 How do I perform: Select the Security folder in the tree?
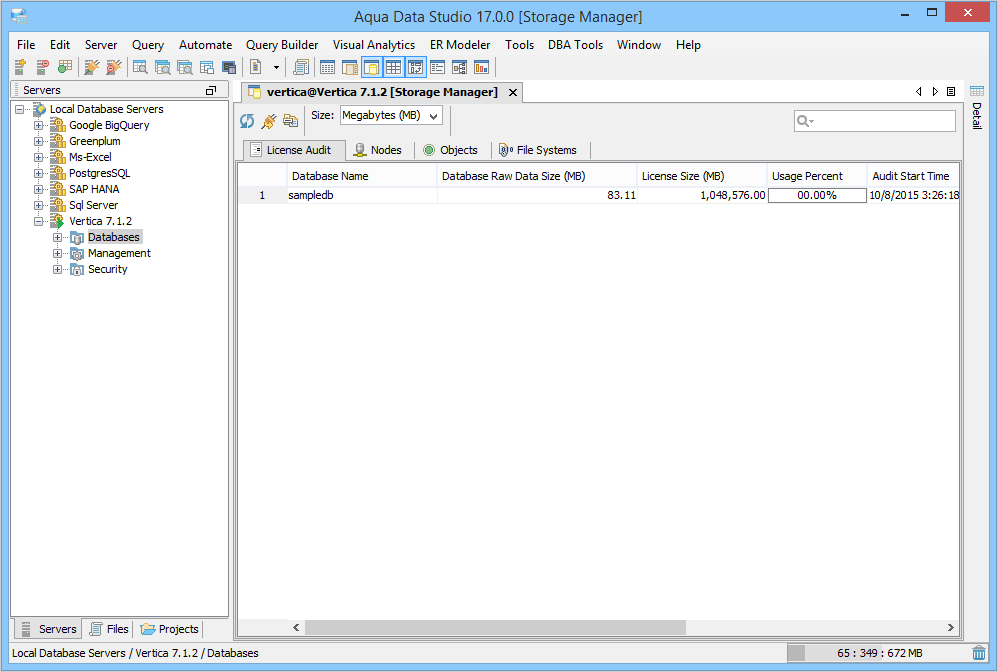[108, 269]
